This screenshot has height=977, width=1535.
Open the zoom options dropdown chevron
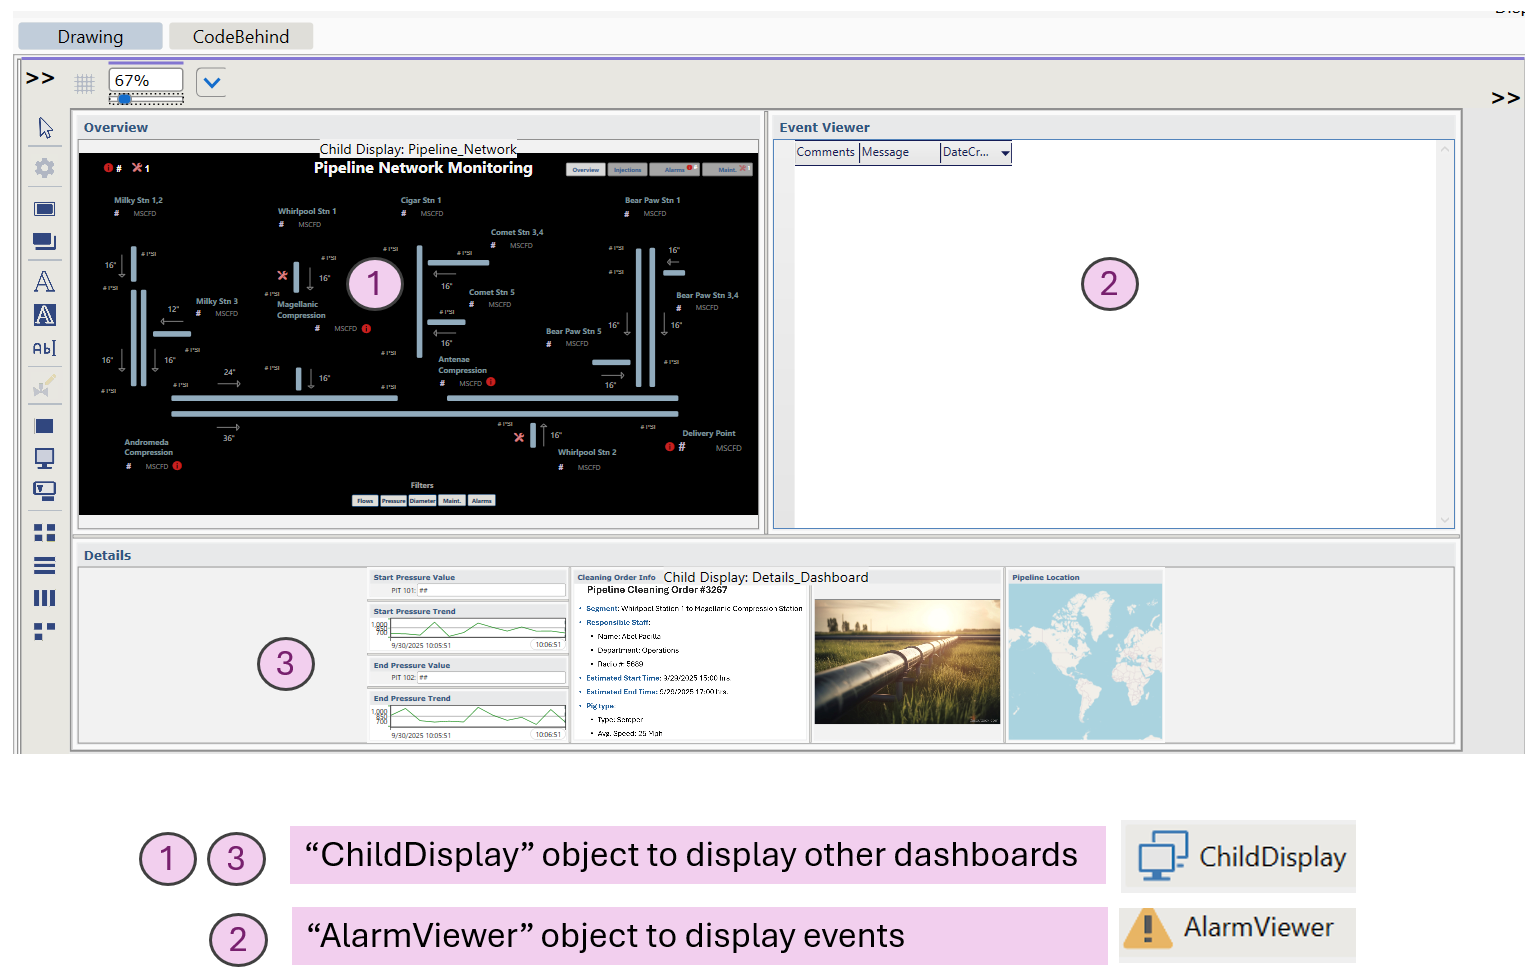(x=211, y=82)
